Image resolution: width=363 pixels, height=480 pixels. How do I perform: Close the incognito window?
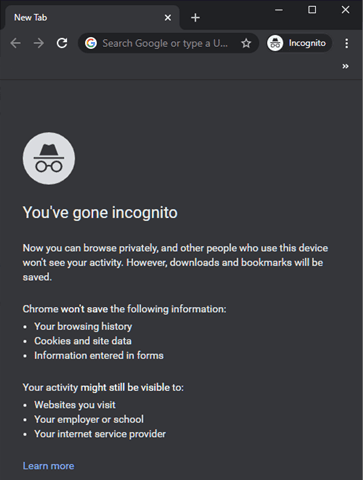pyautogui.click(x=345, y=10)
